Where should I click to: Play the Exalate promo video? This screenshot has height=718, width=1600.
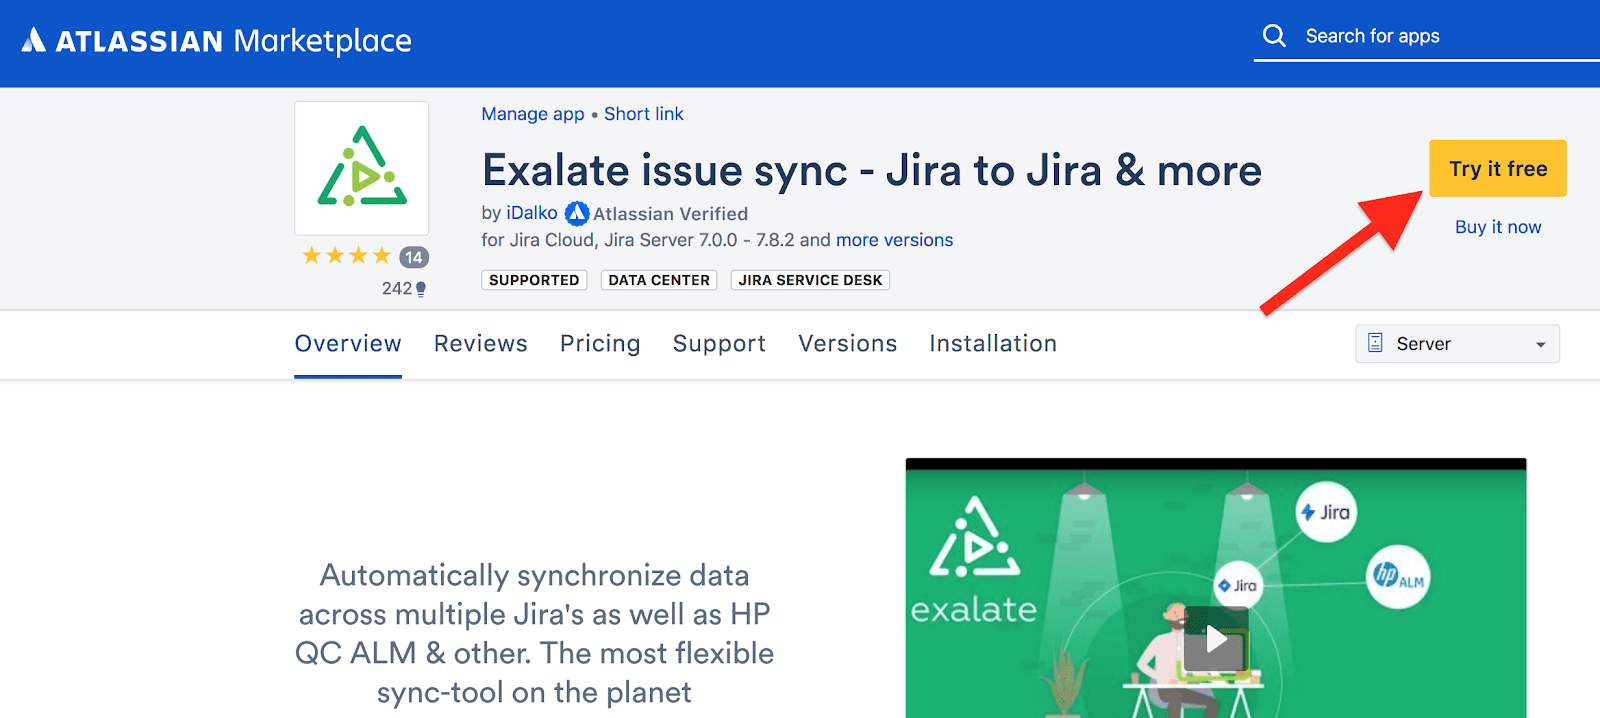(1216, 638)
